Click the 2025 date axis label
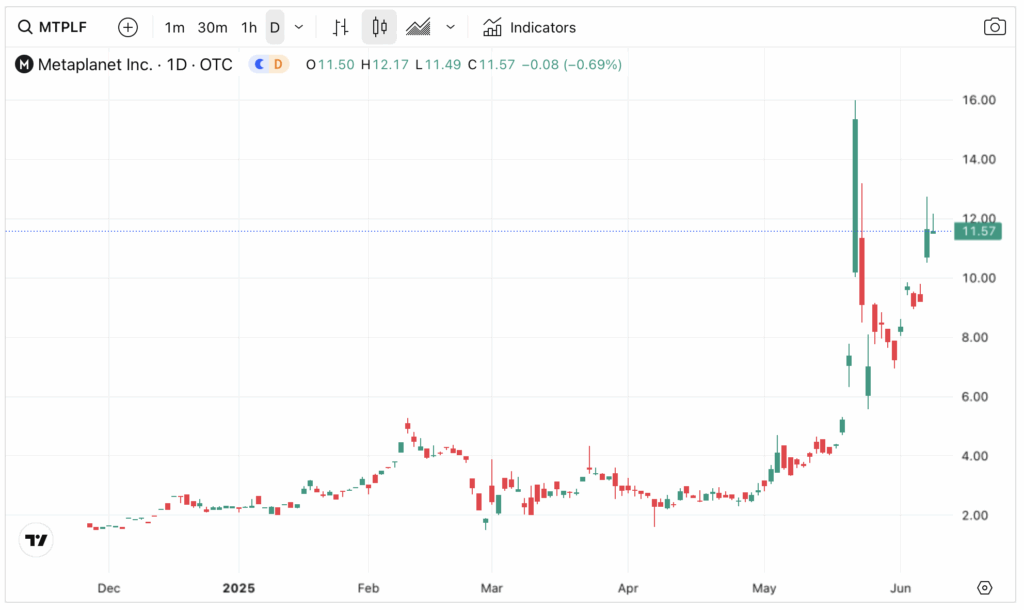This screenshot has height=610, width=1024. click(x=238, y=588)
